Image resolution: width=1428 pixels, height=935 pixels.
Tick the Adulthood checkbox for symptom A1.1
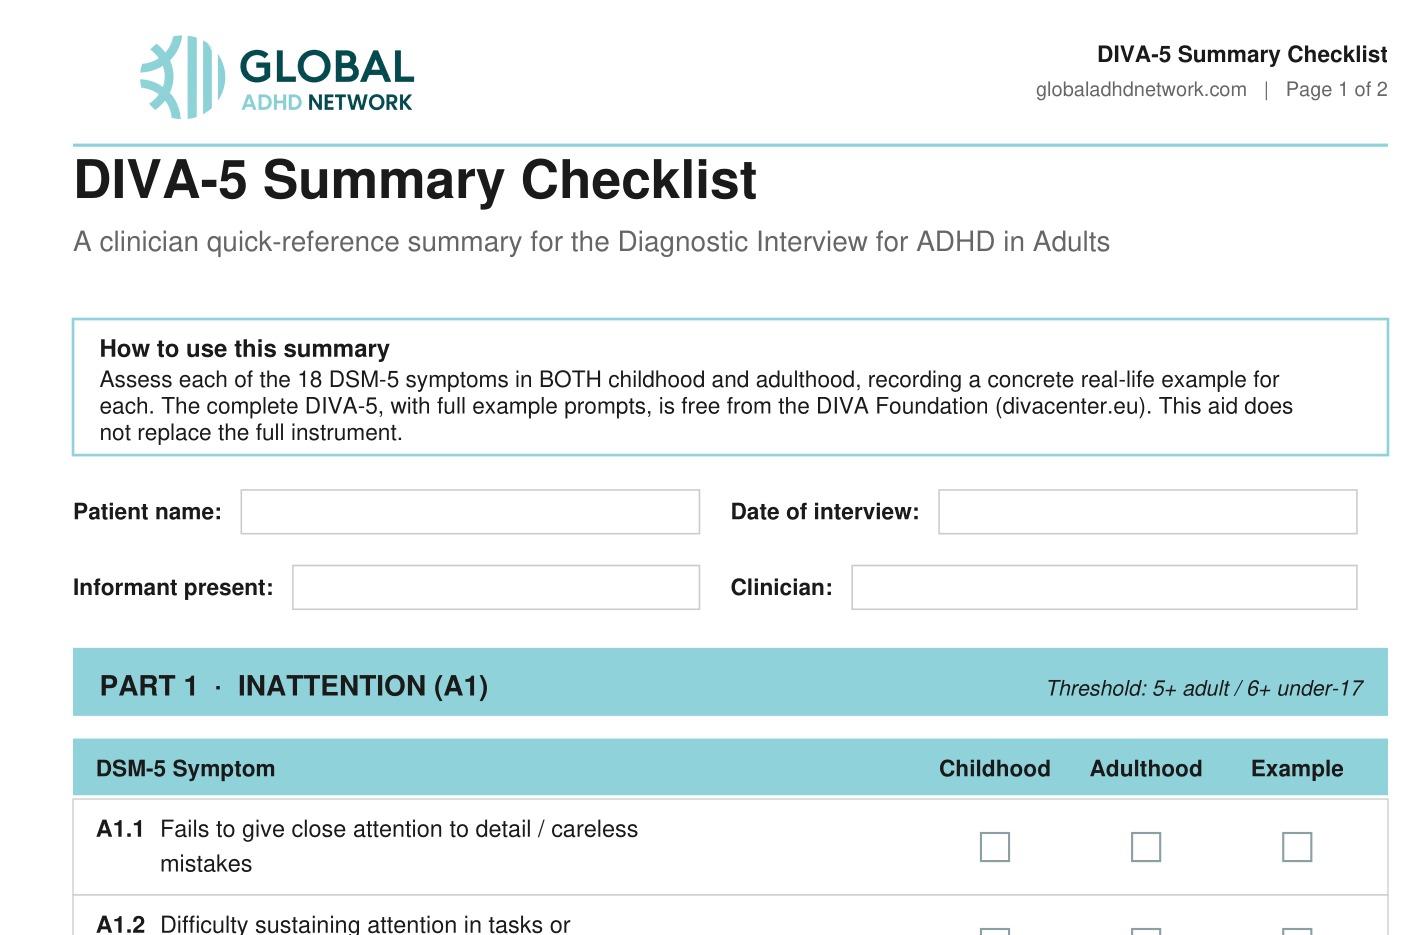click(1146, 847)
